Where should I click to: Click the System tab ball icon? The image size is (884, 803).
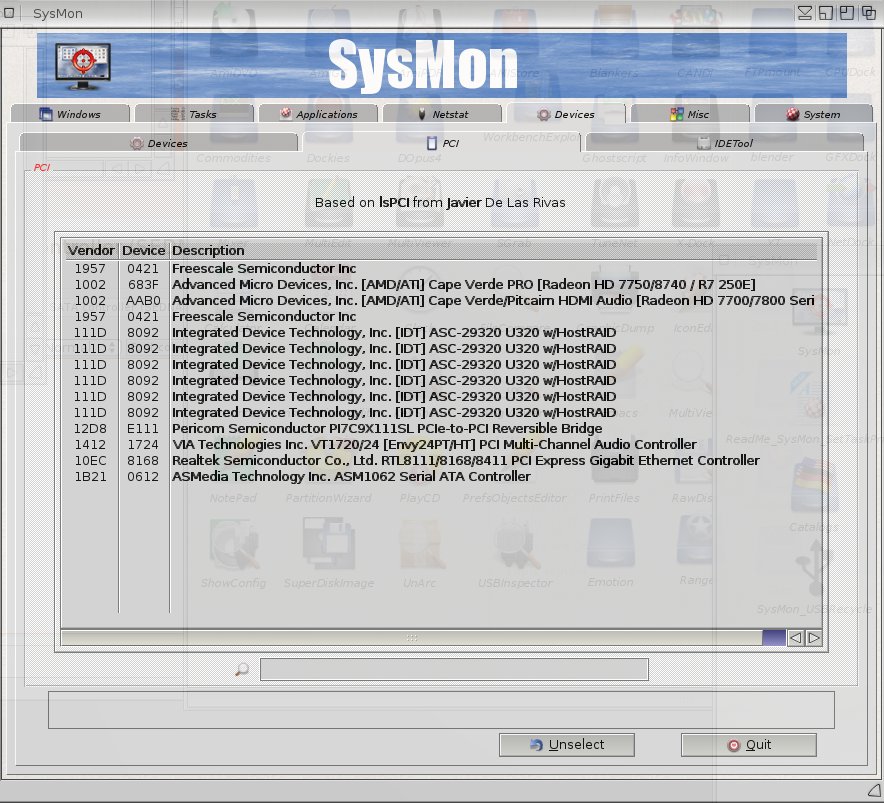793,114
